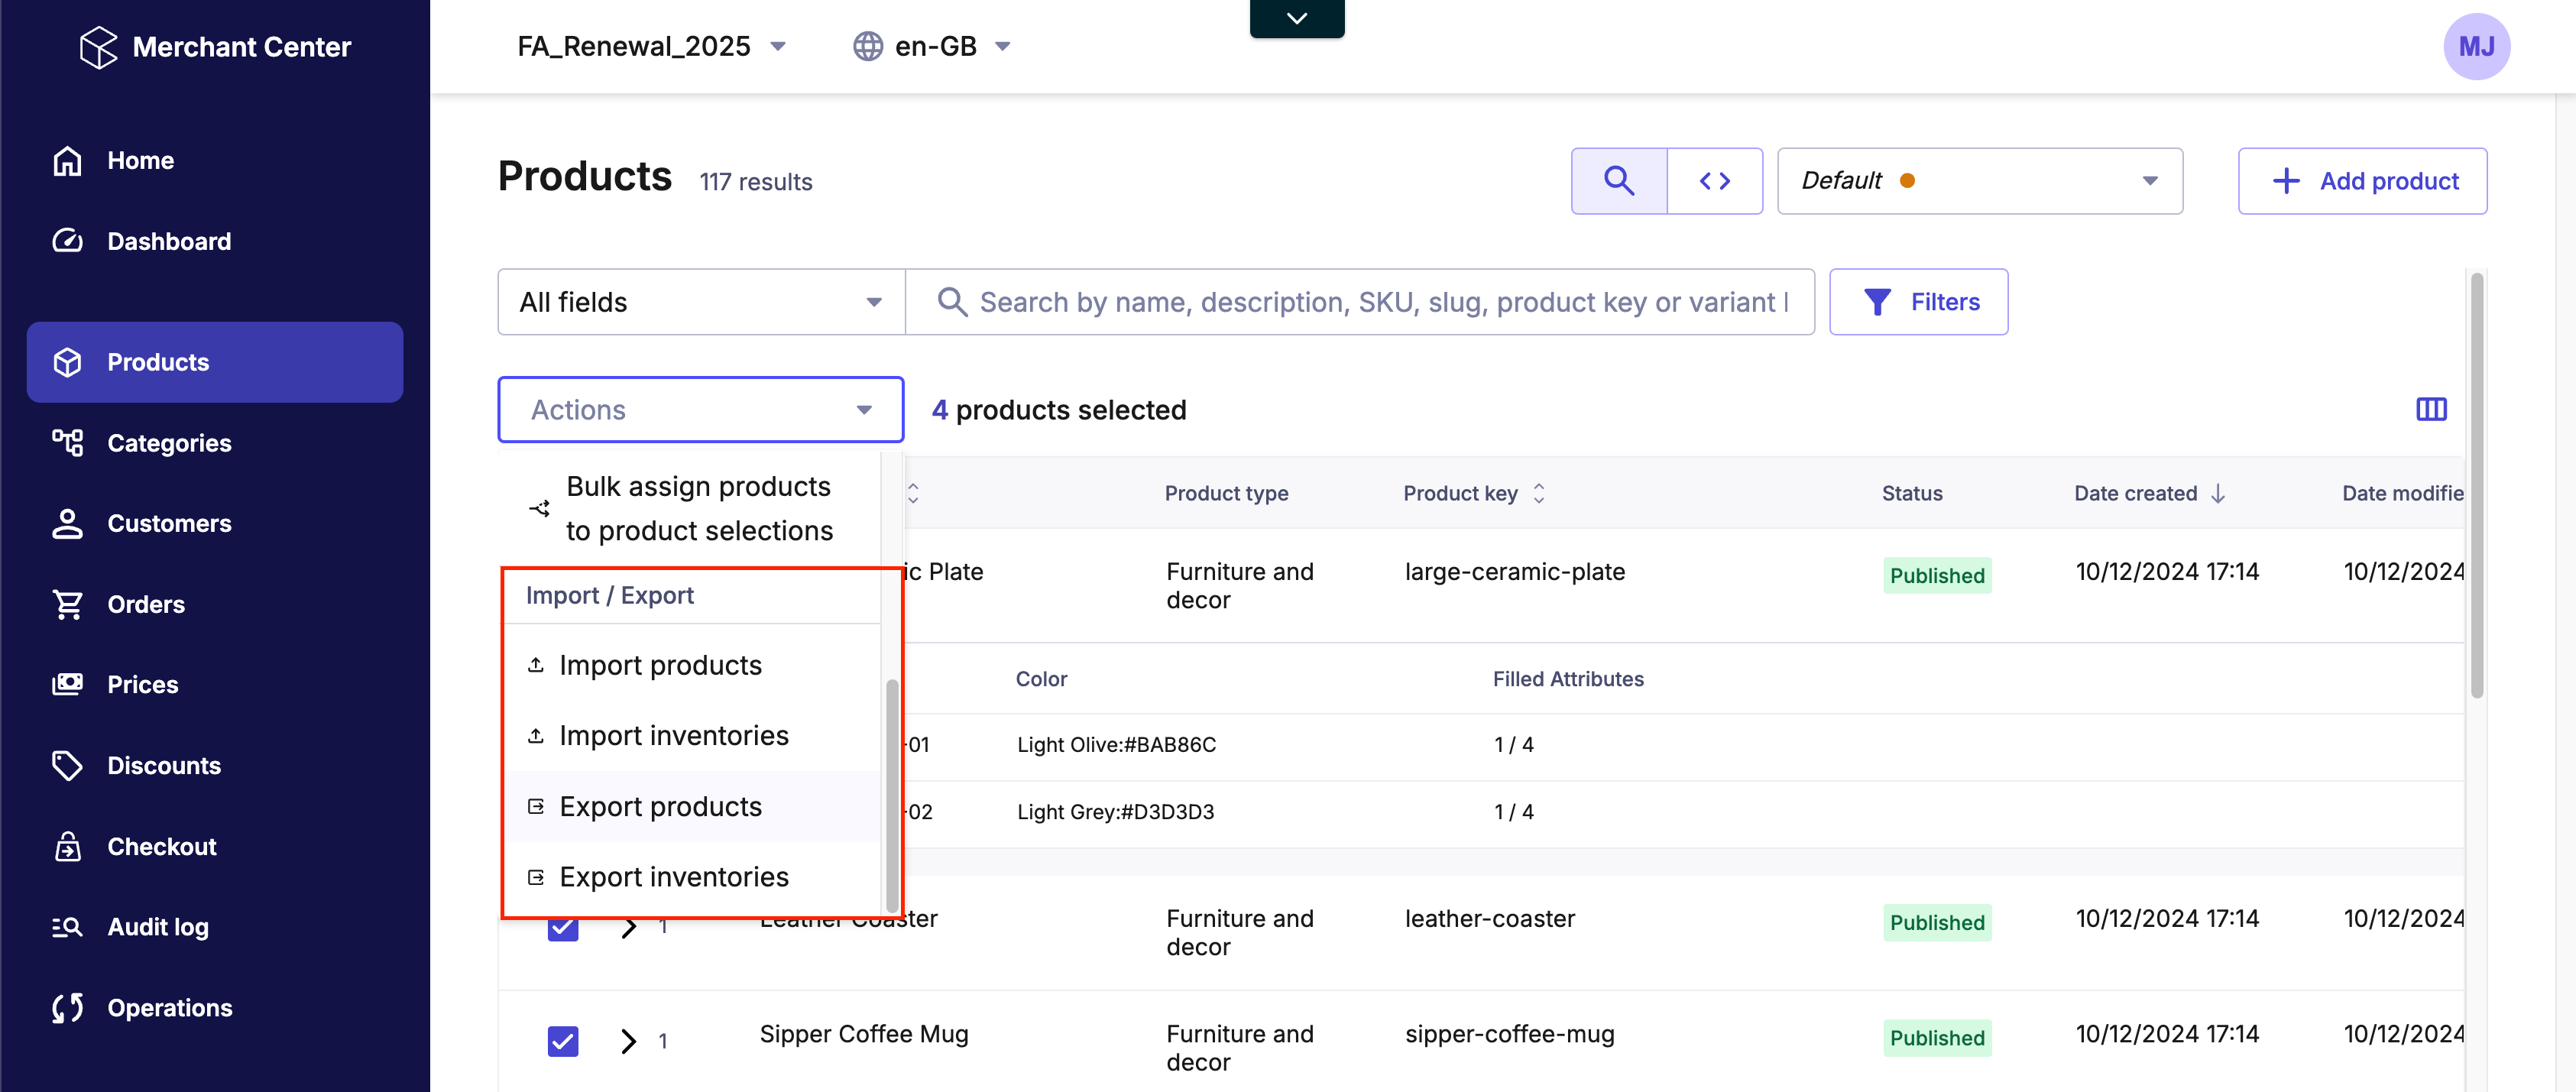This screenshot has width=2576, height=1092.
Task: Open Operations from the sidebar
Action: 169,1007
